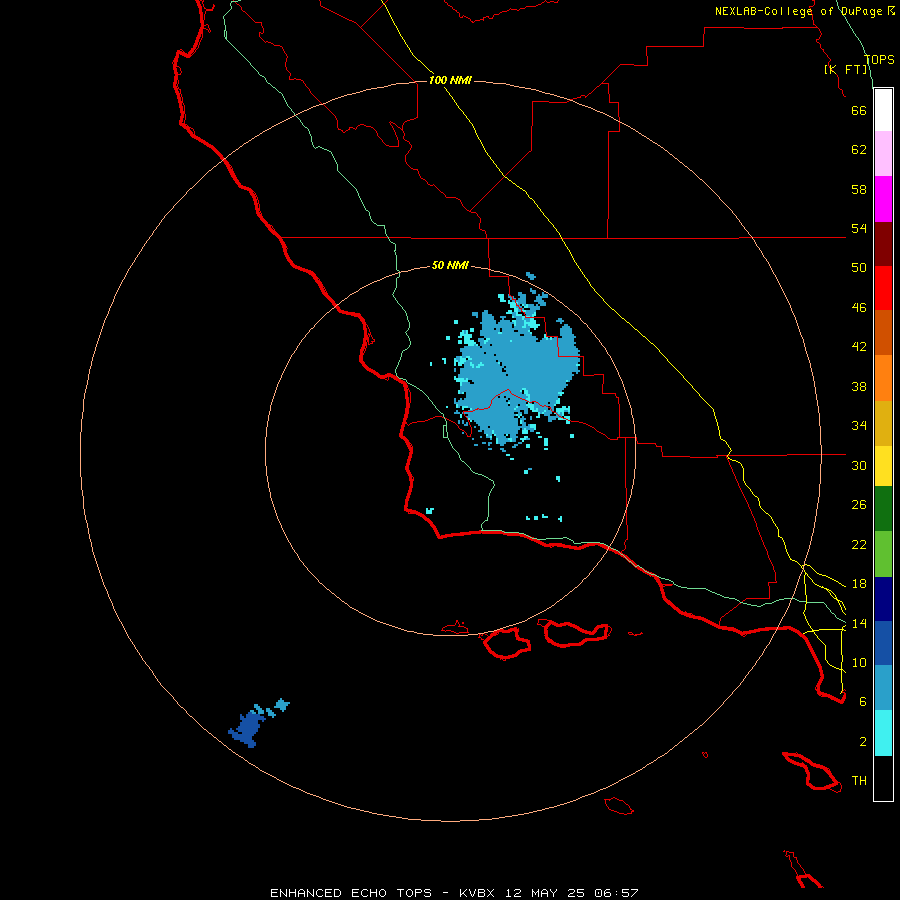Click the "58" legend value

point(859,190)
